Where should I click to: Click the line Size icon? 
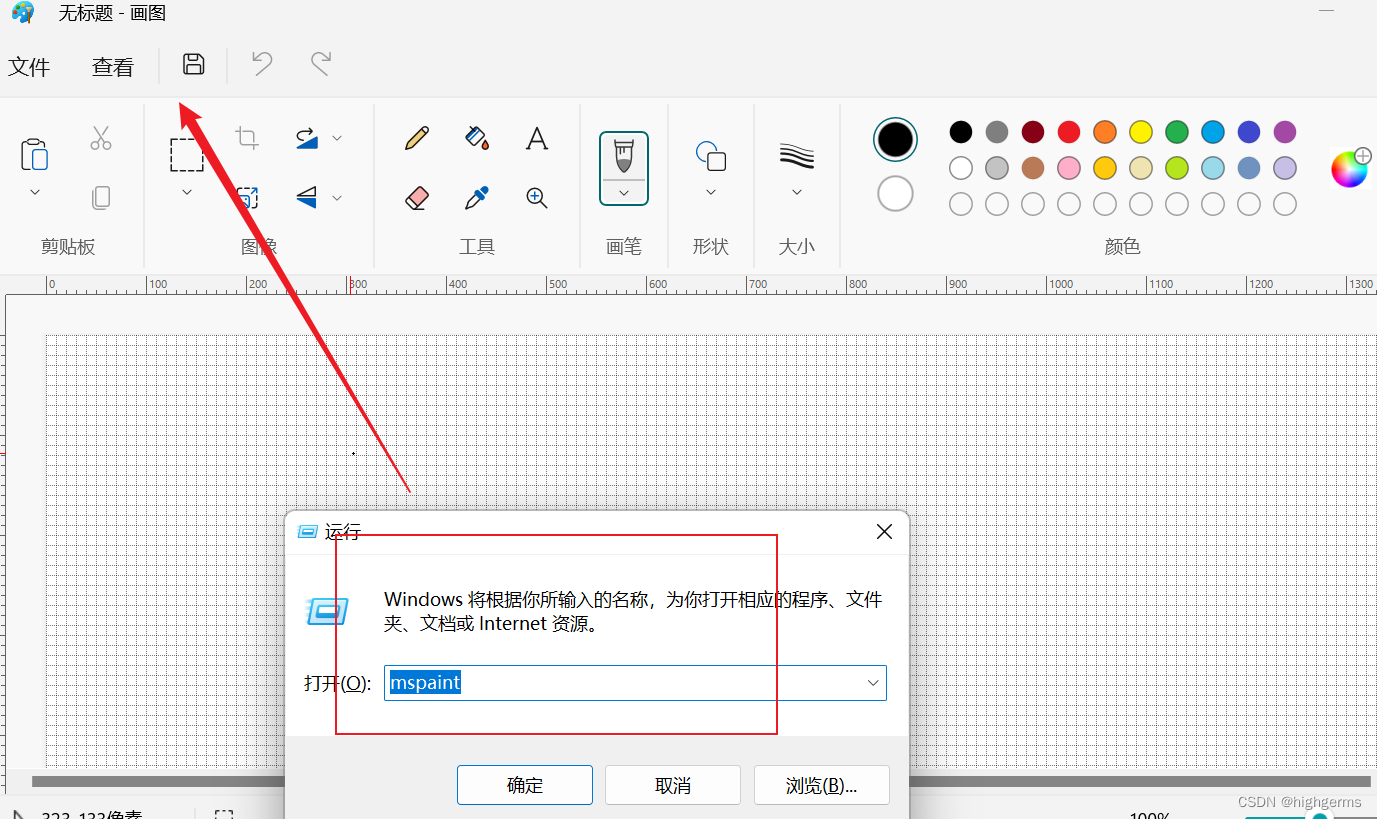[x=797, y=155]
